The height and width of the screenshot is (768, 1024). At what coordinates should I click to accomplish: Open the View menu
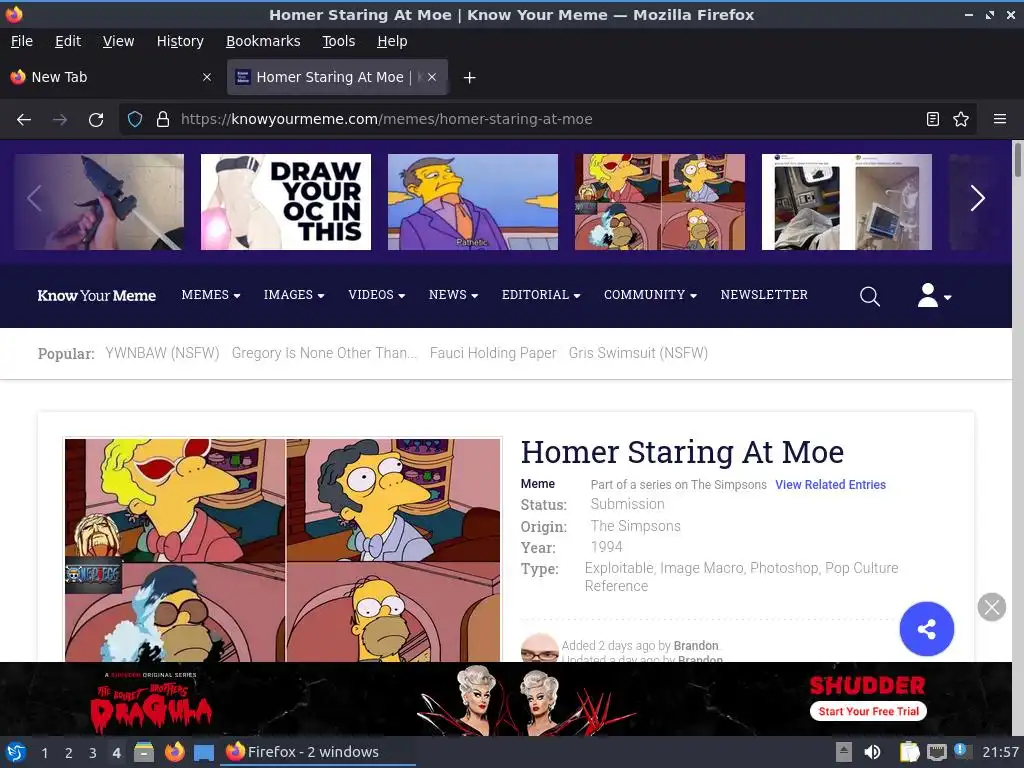pos(118,41)
